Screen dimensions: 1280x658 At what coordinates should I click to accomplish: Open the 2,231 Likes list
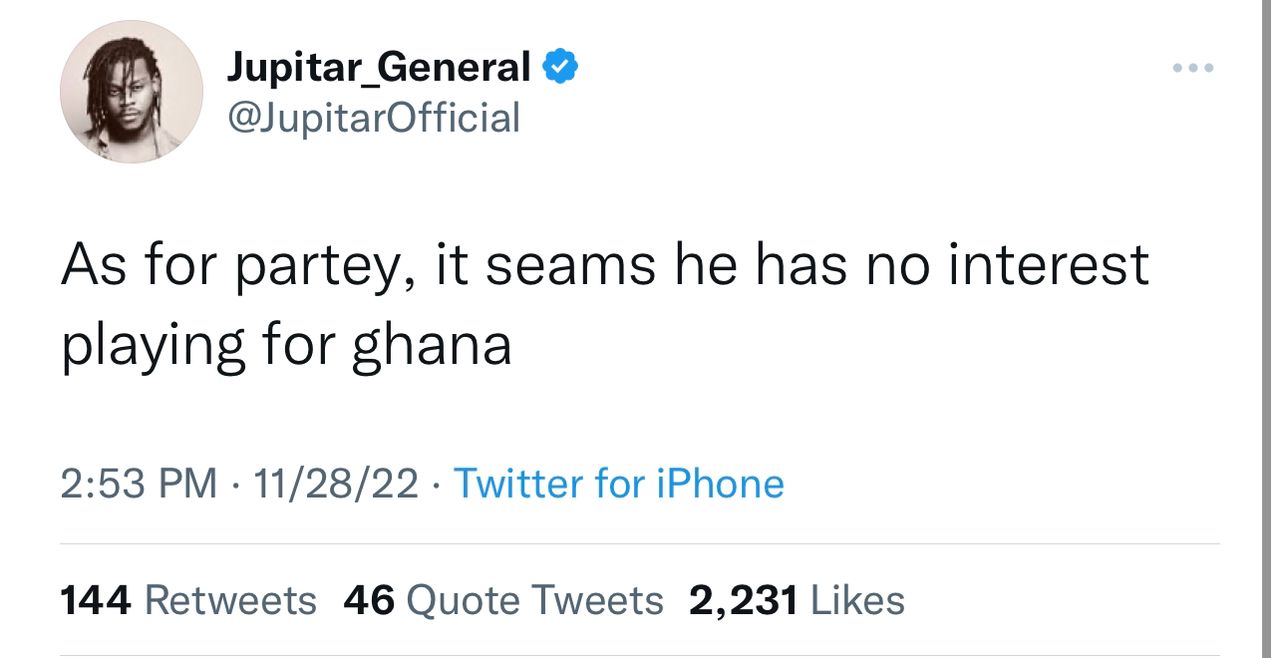tap(797, 600)
